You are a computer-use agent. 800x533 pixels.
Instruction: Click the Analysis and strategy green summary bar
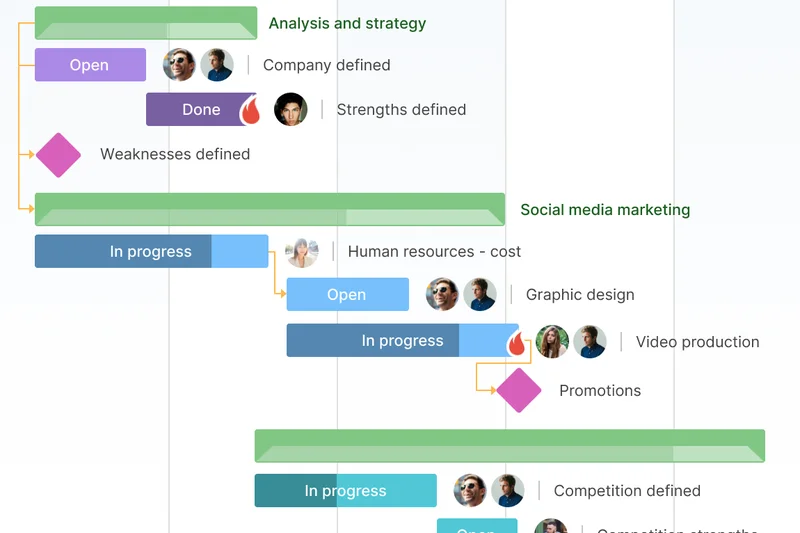[145, 23]
